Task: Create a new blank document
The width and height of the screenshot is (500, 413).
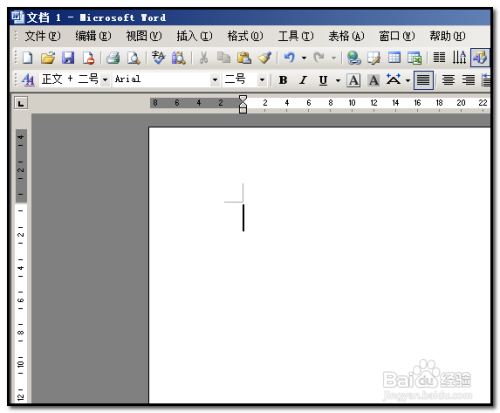Action: (x=27, y=58)
